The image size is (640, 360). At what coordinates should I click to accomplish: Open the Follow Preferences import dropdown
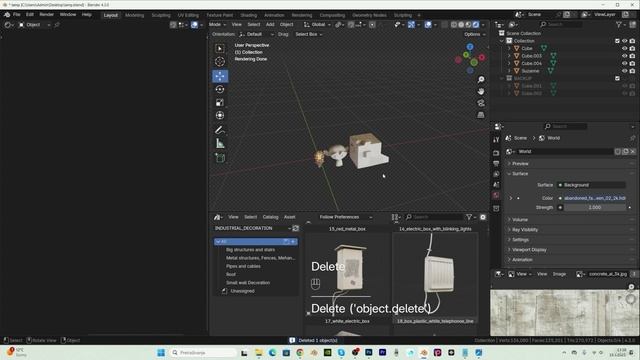345,217
